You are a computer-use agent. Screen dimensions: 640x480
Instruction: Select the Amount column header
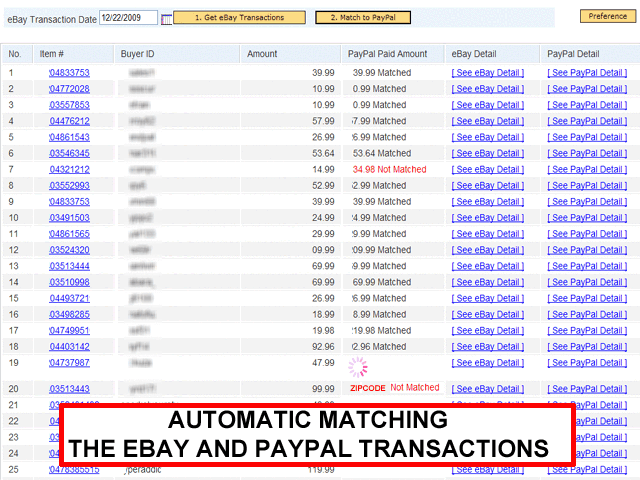[x=262, y=53]
